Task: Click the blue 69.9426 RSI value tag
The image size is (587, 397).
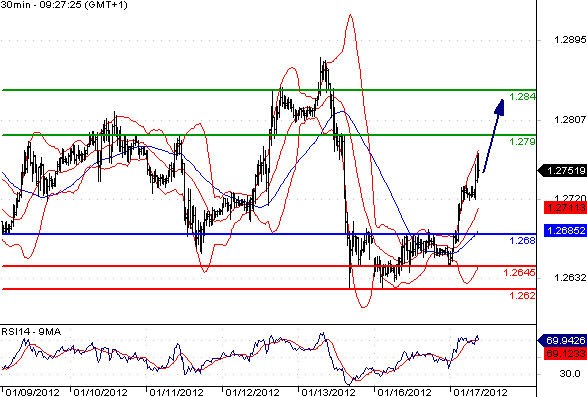Action: 562,340
